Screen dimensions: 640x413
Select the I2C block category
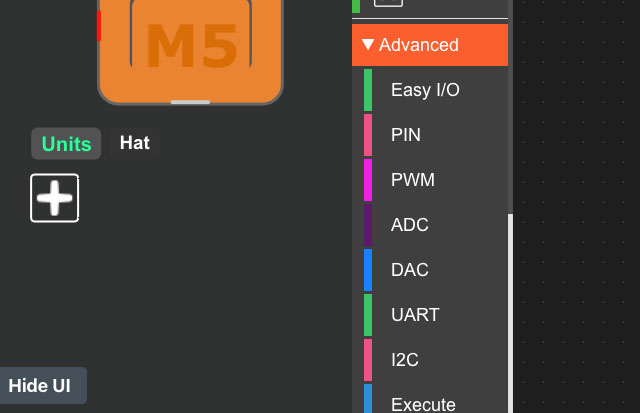point(407,360)
